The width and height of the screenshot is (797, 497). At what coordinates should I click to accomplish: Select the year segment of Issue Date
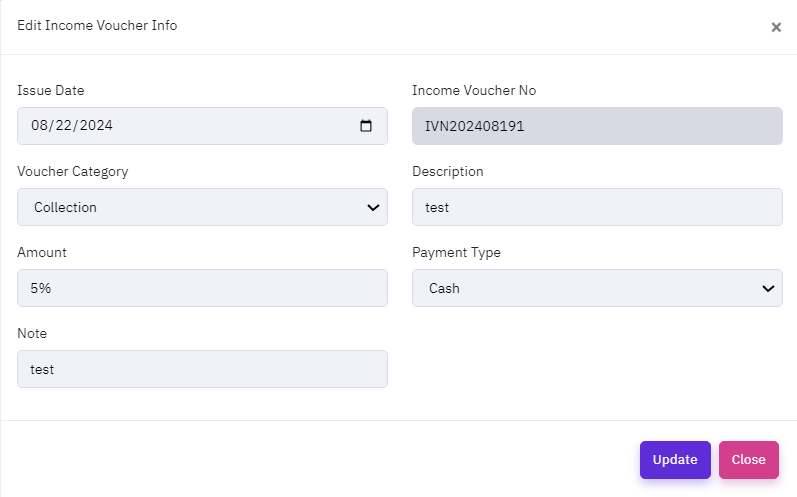(96, 126)
